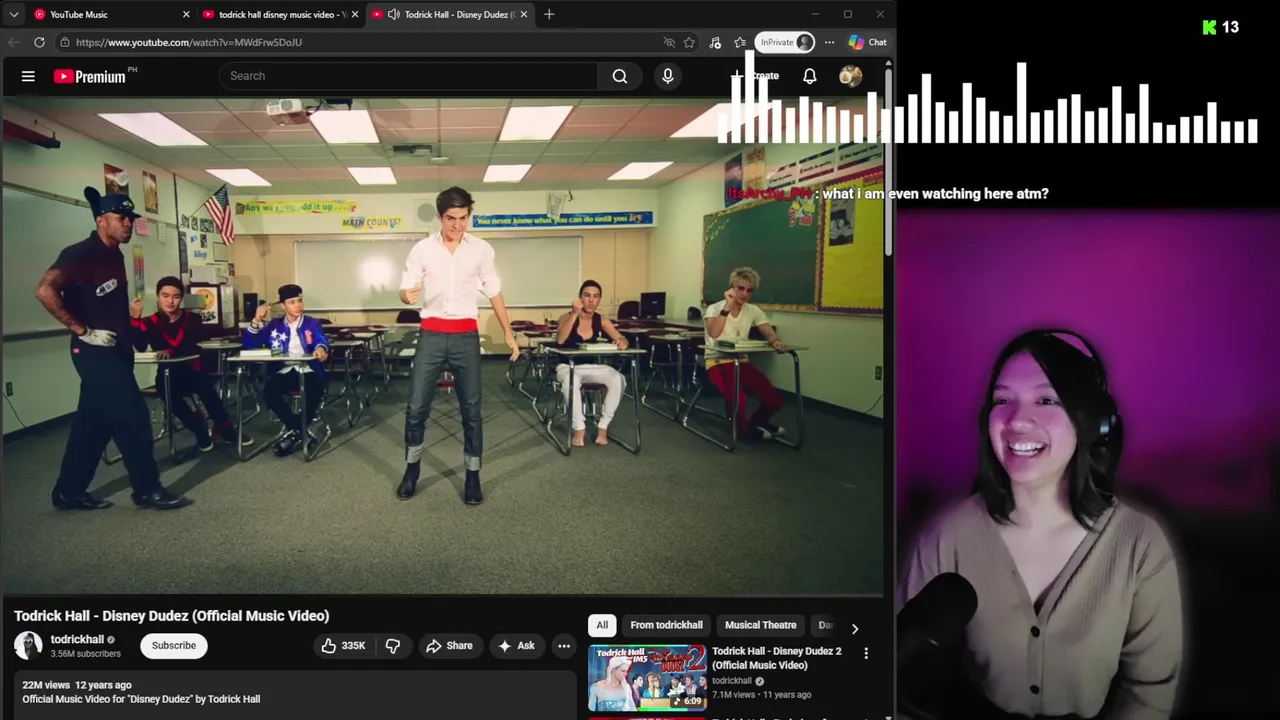Add this page to favorites with the star

coord(689,42)
